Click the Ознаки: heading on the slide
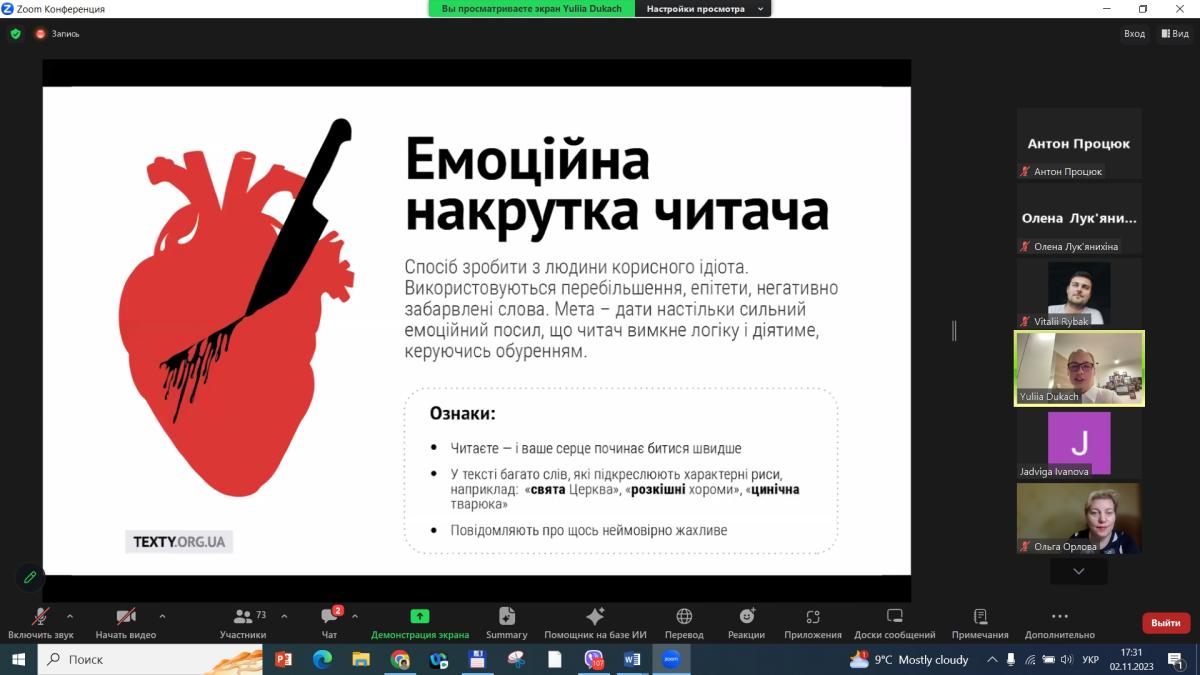Viewport: 1200px width, 675px height. pyautogui.click(x=463, y=413)
